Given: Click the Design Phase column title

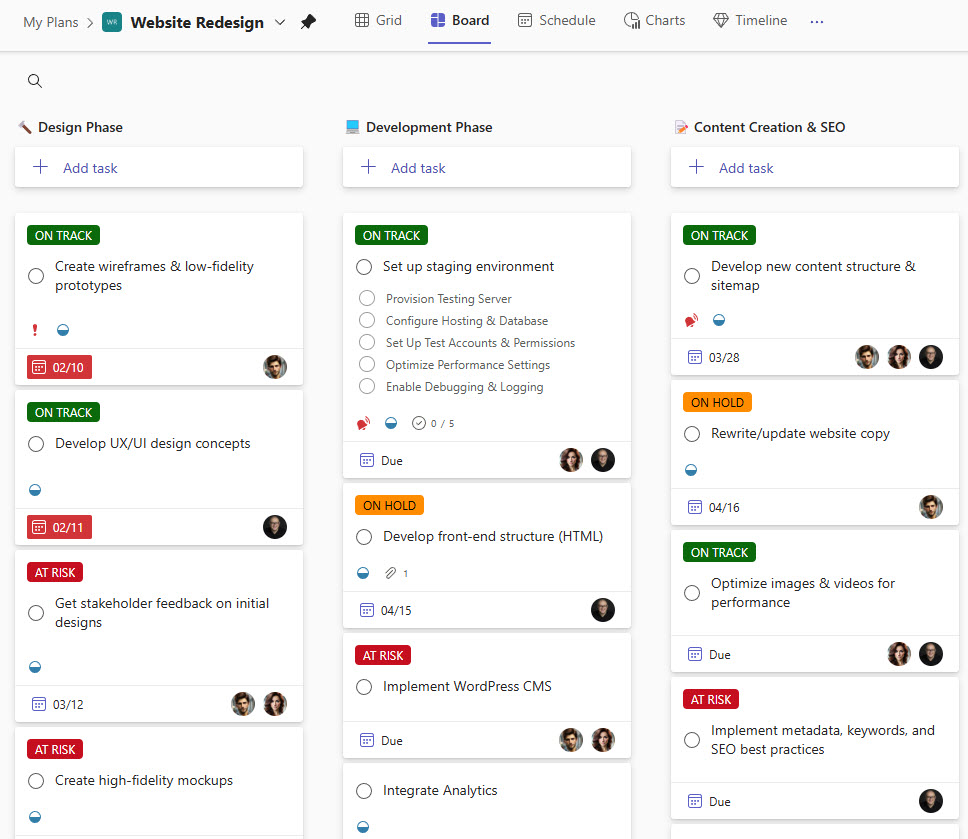Looking at the screenshot, I should [x=80, y=127].
